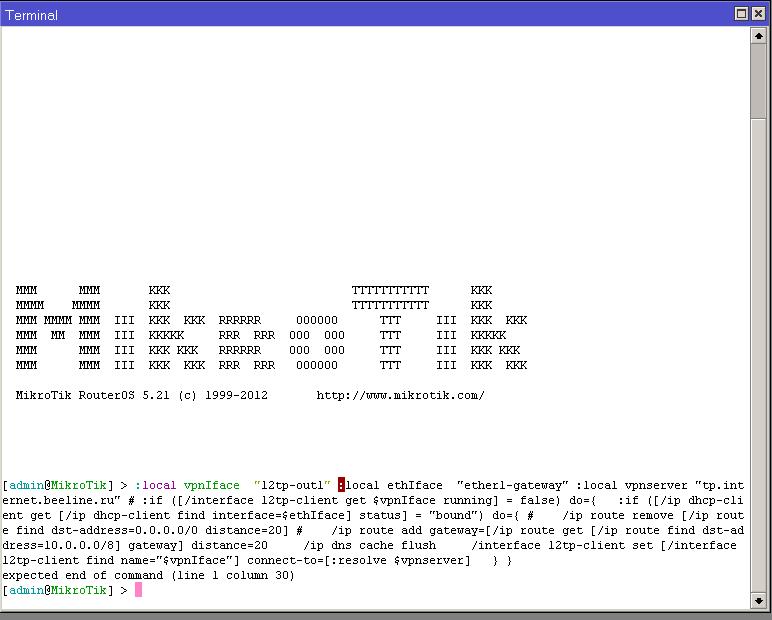Viewport: 772px width, 620px height.
Task: Click the 'MikroTik RouterOS 5.21' version text
Action: [x=92, y=395]
